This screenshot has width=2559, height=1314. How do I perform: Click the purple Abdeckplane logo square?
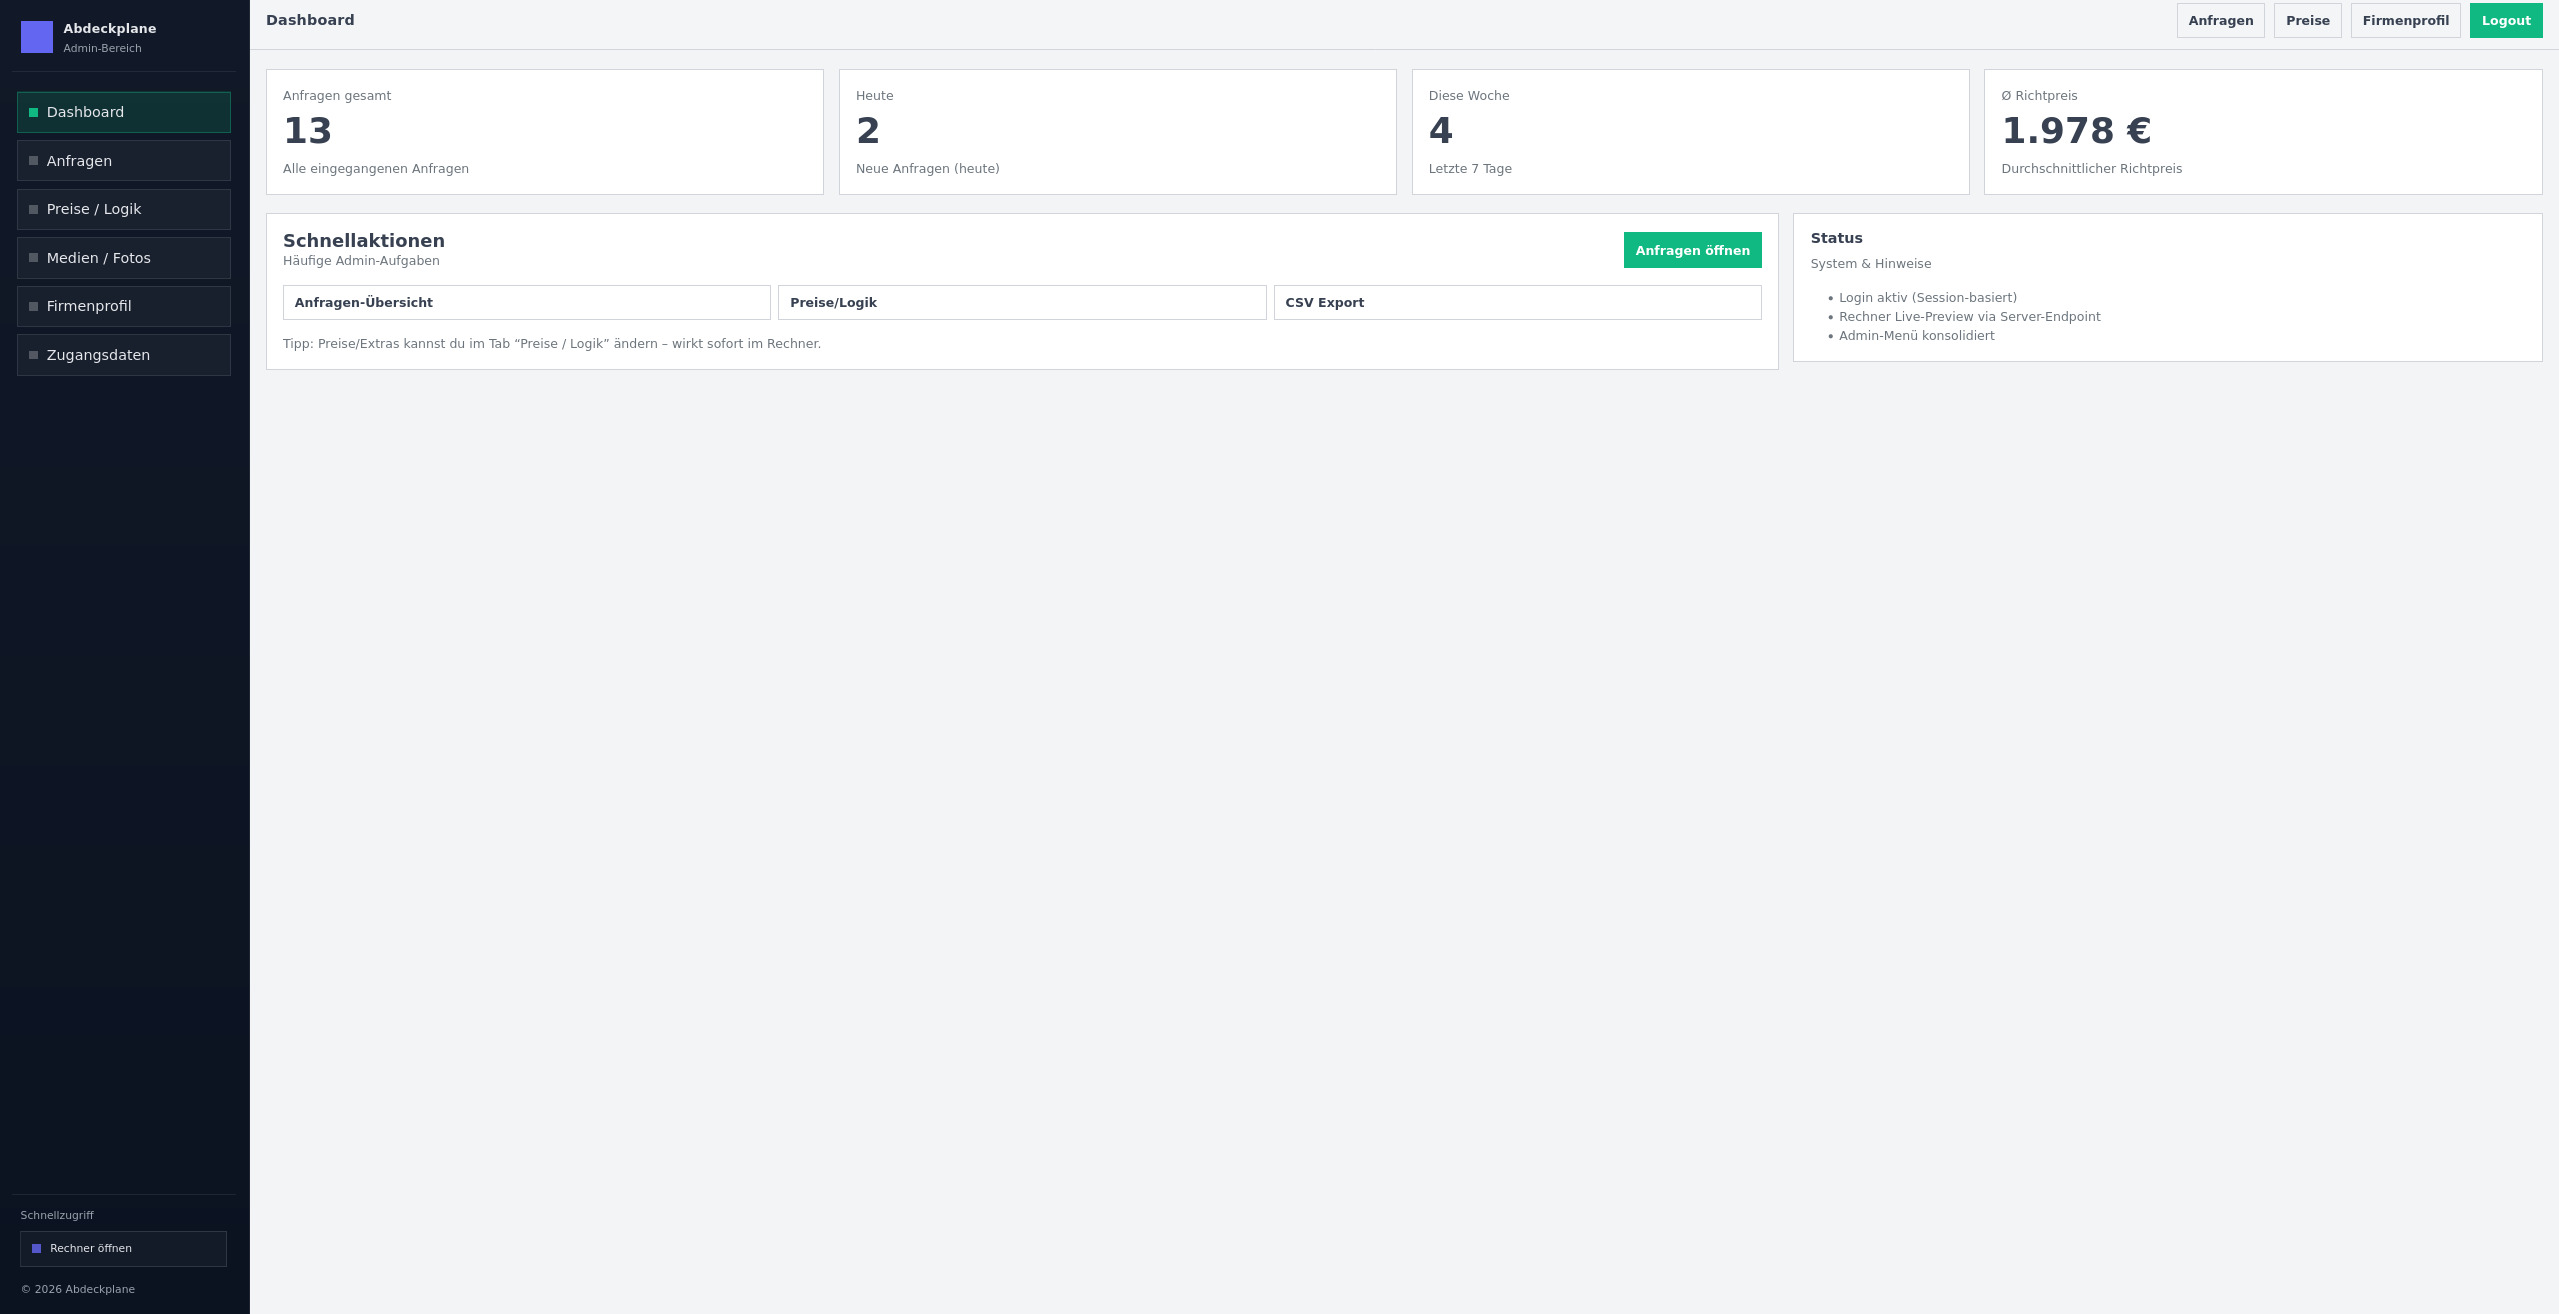point(37,37)
